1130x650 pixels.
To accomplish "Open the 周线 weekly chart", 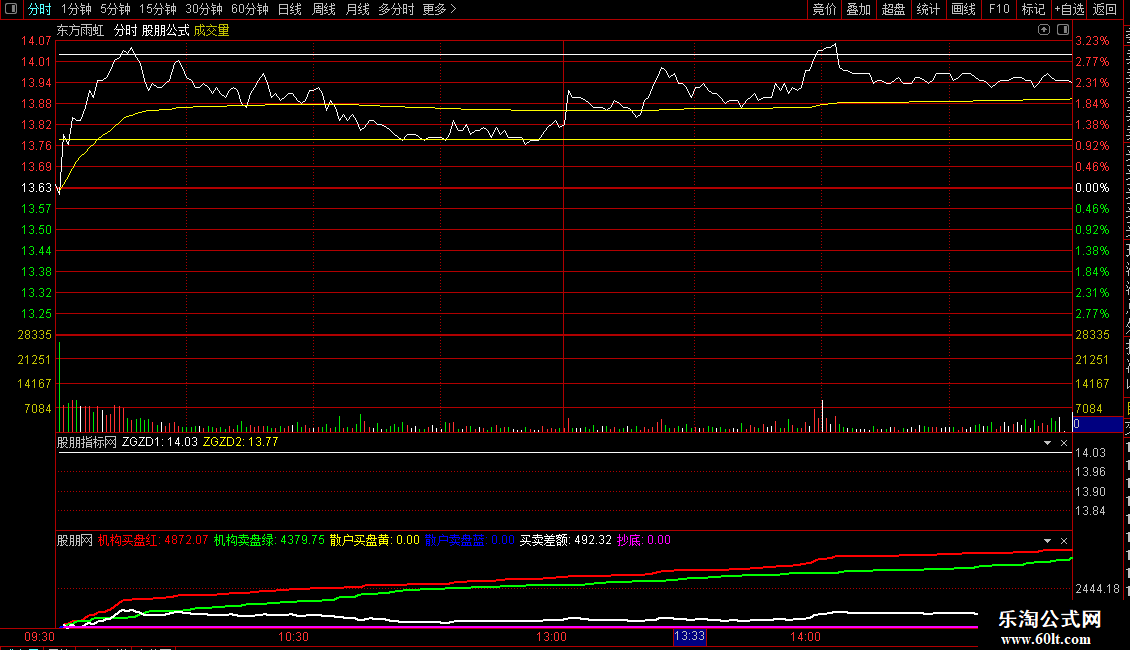I will 324,9.
